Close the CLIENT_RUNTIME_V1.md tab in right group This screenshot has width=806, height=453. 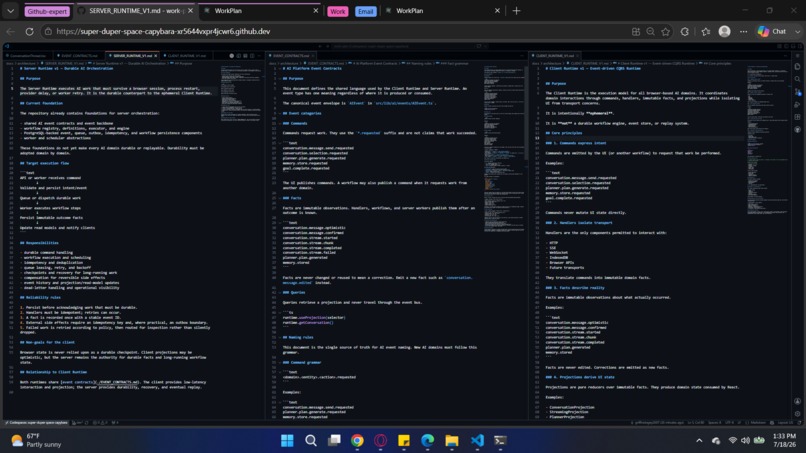coord(578,56)
